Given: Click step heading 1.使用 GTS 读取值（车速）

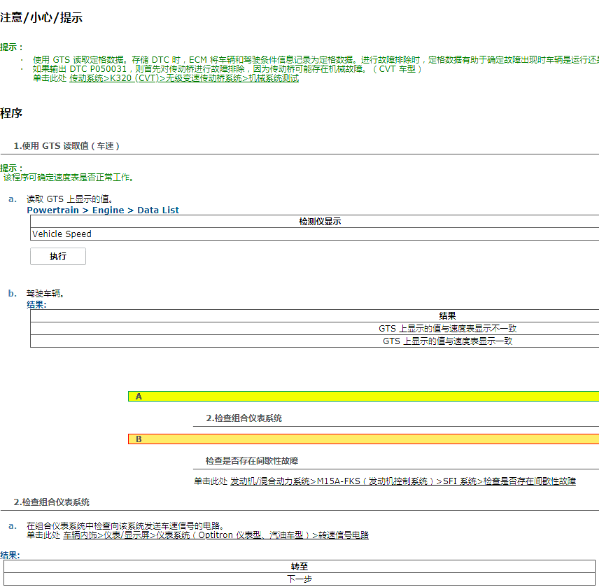Looking at the screenshot, I should (66, 146).
